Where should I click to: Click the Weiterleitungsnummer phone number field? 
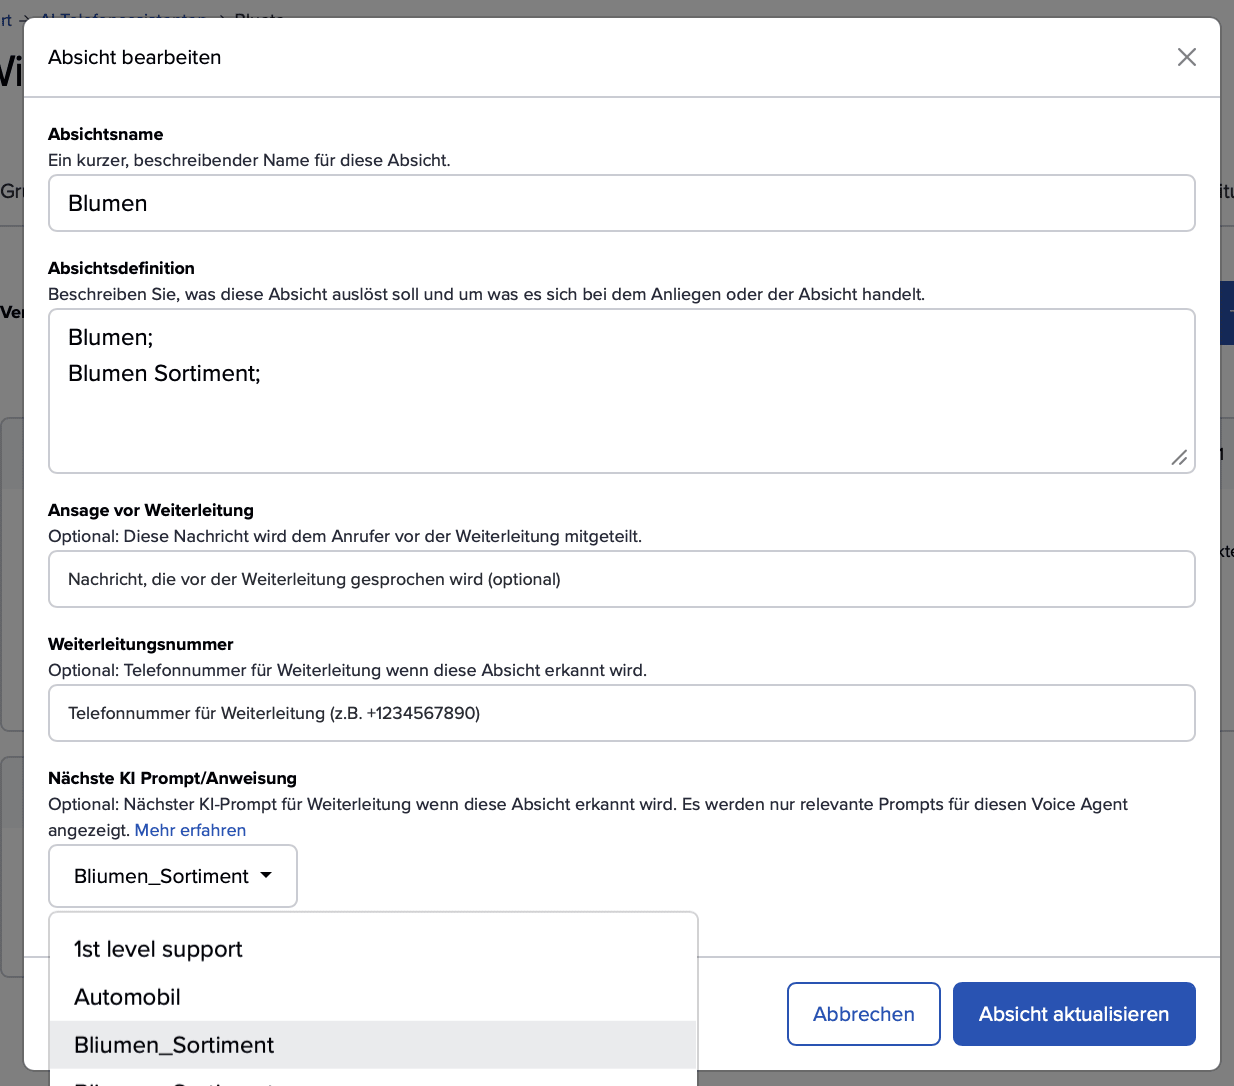pyautogui.click(x=621, y=713)
